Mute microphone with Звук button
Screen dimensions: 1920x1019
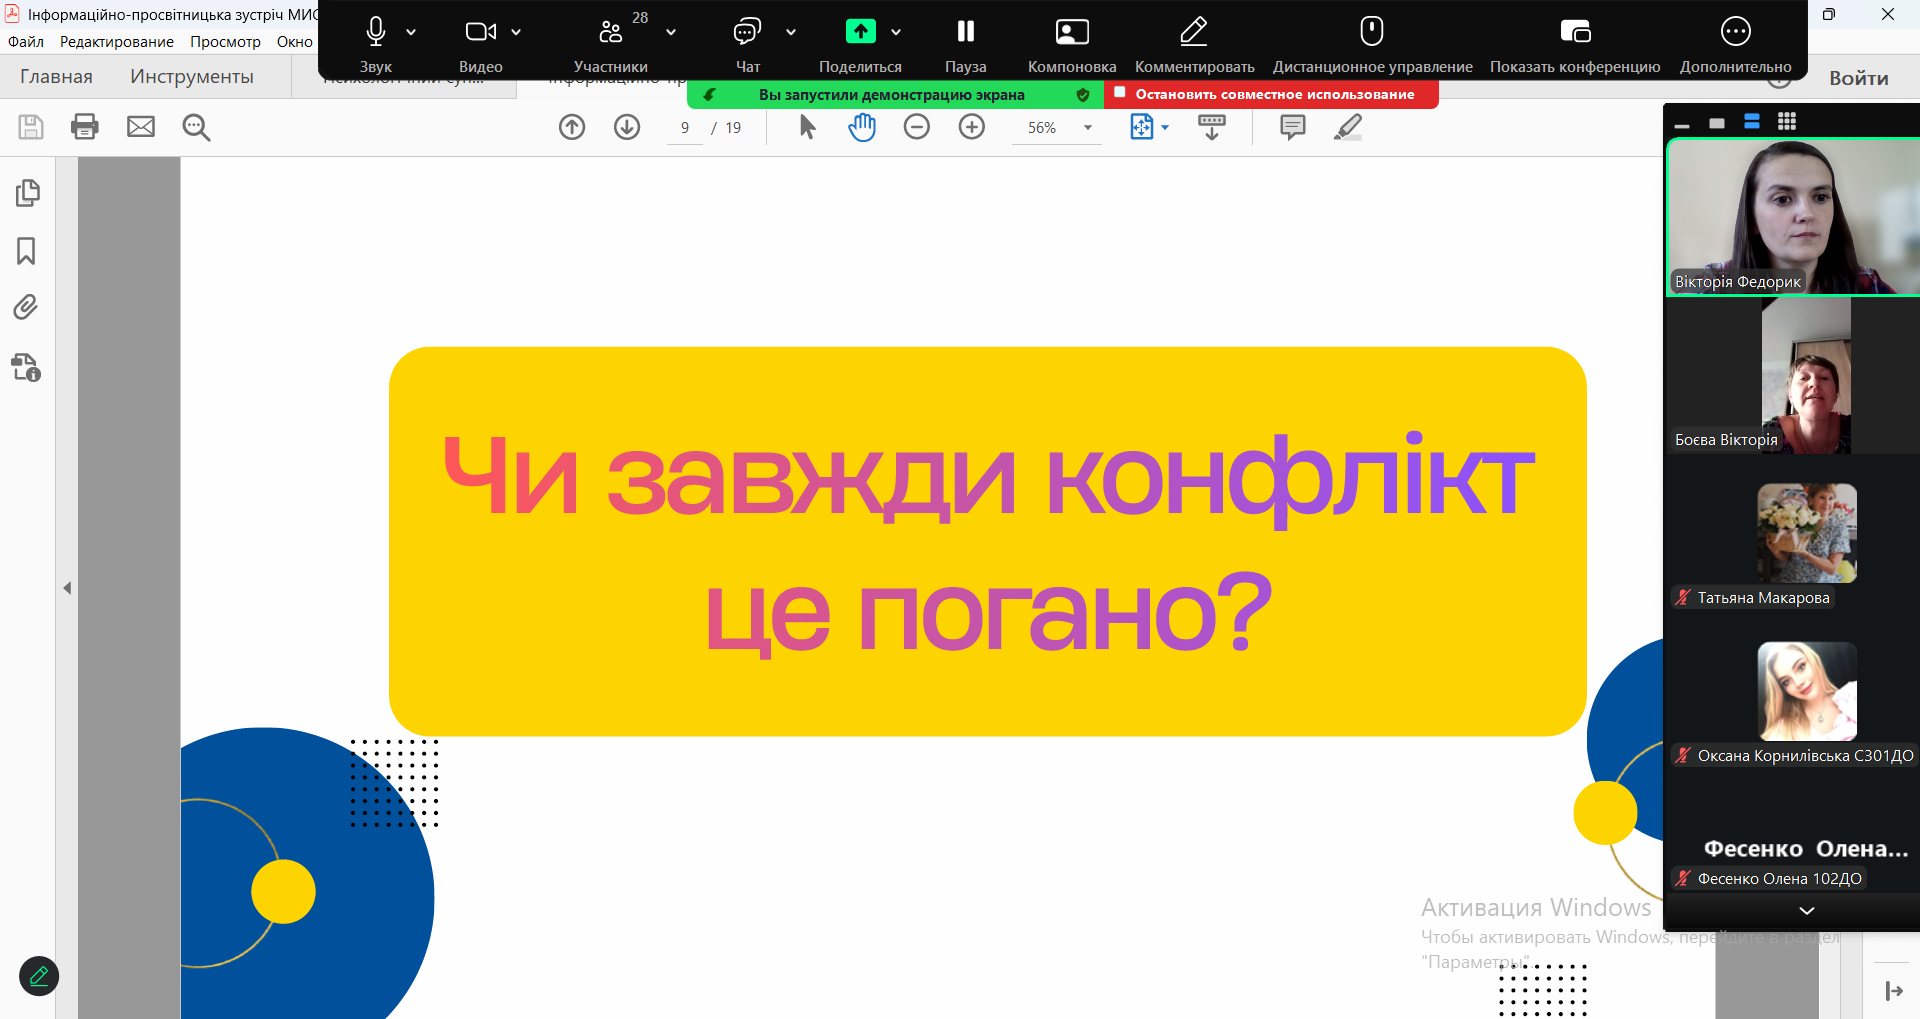coord(376,44)
